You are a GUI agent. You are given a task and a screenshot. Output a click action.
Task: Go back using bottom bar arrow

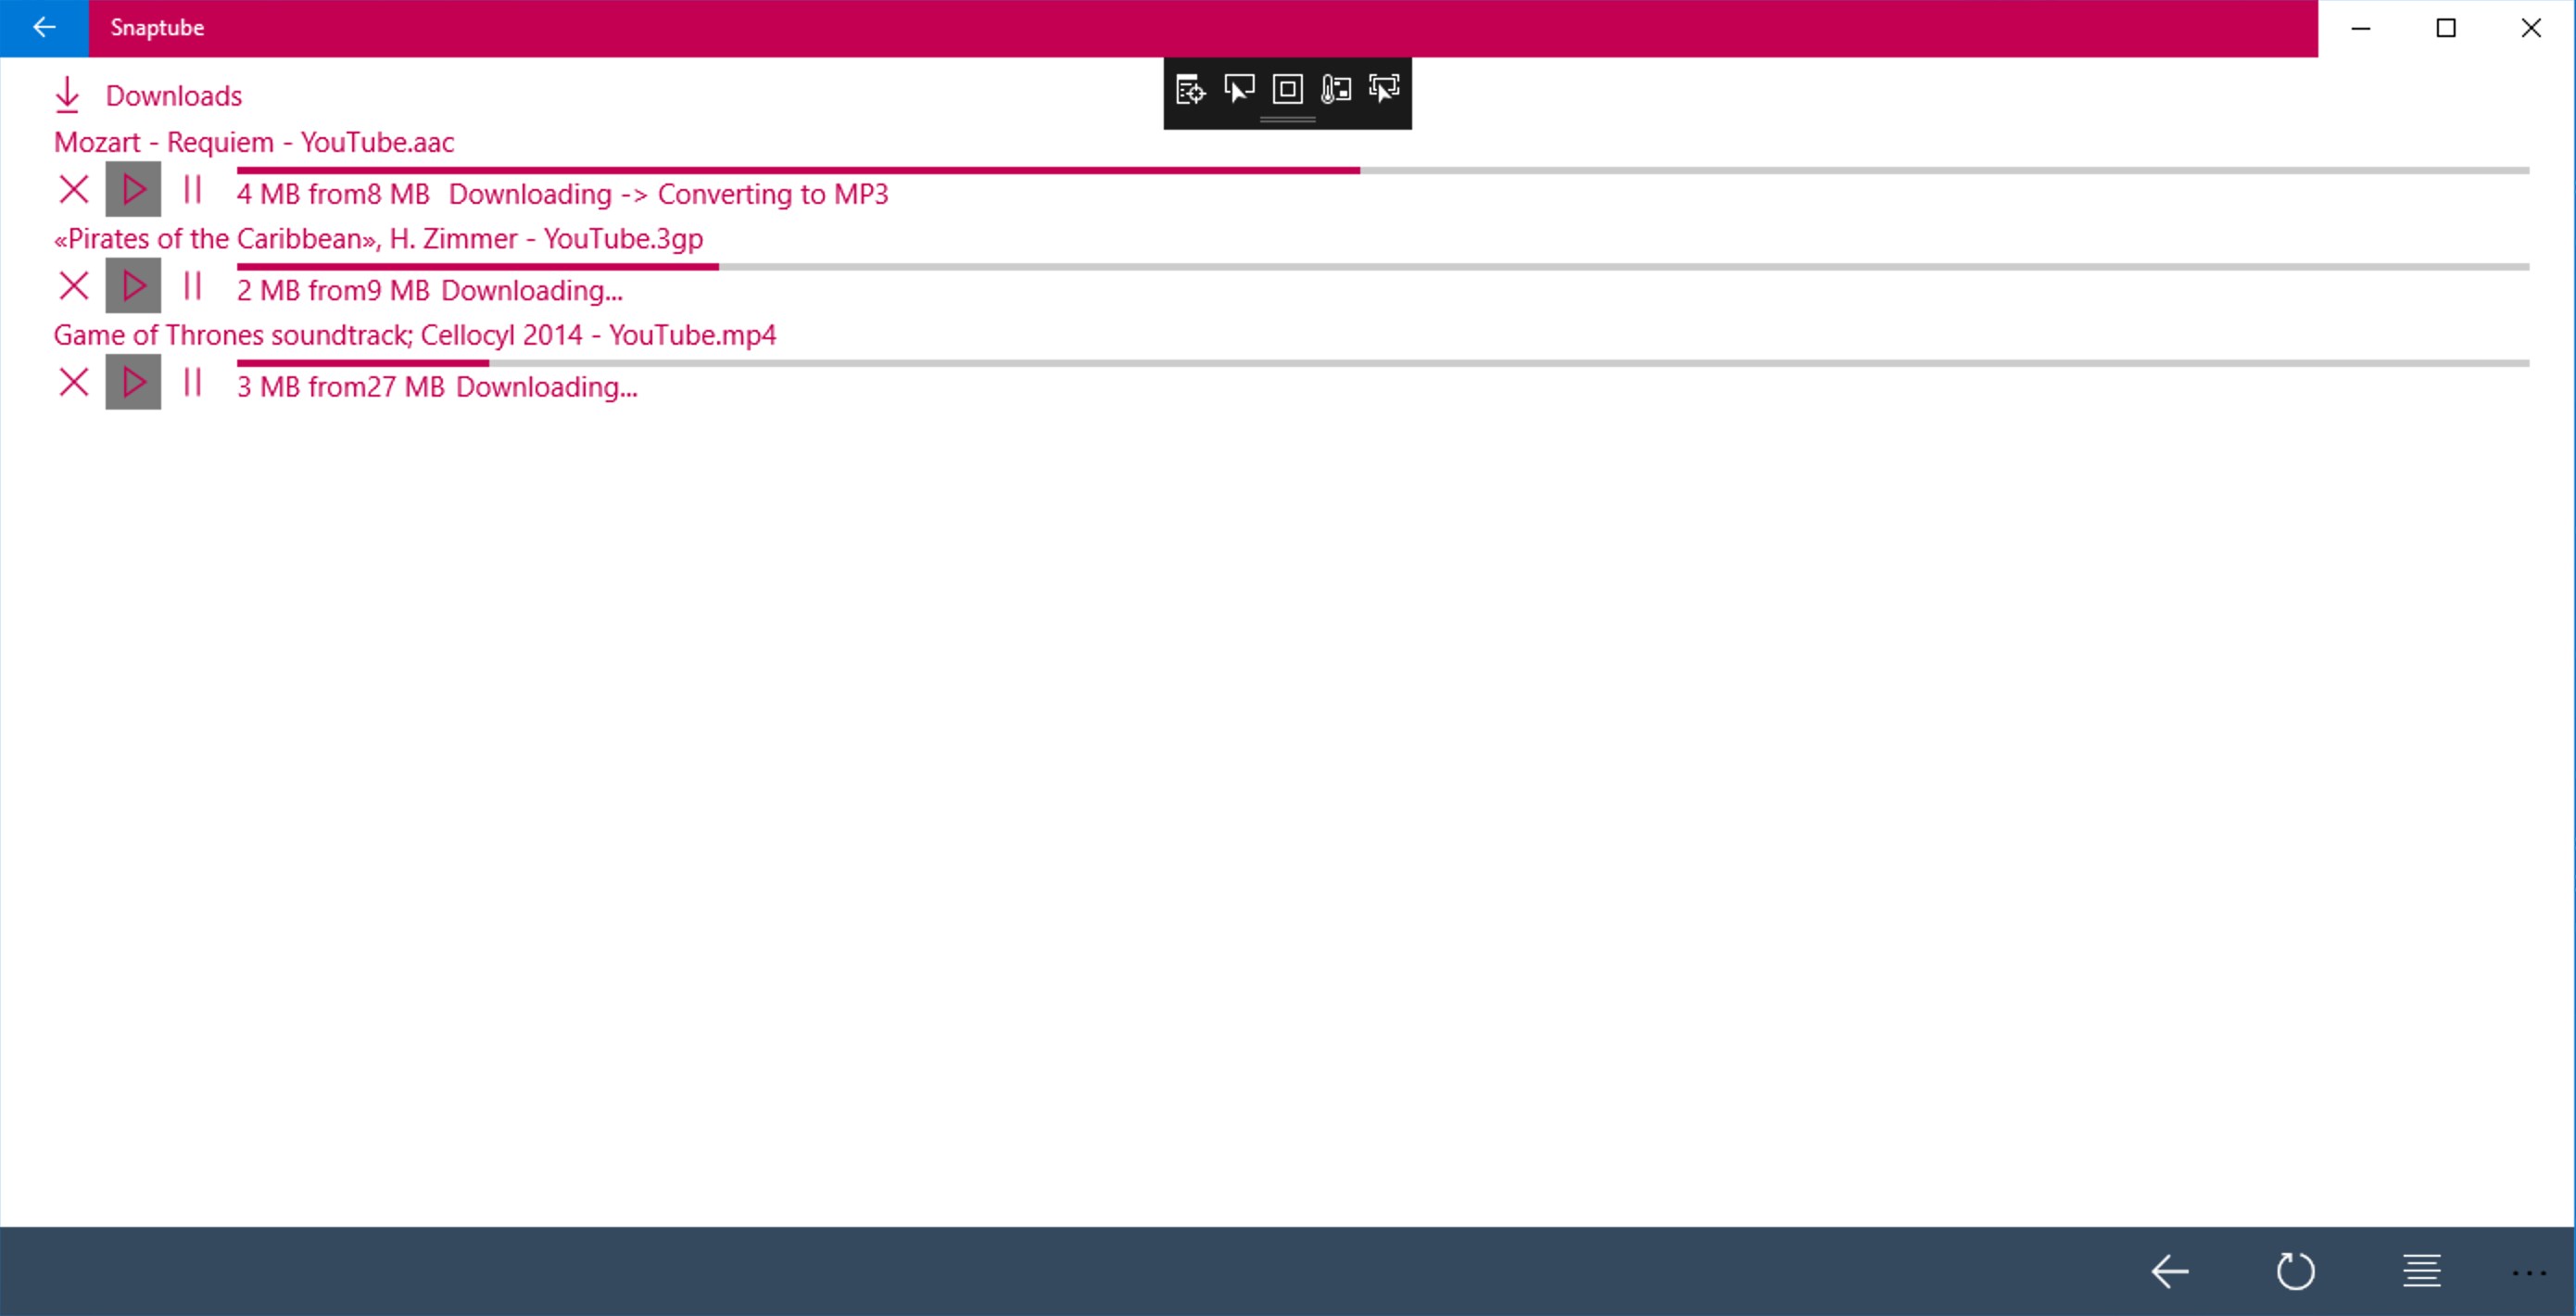point(2169,1272)
